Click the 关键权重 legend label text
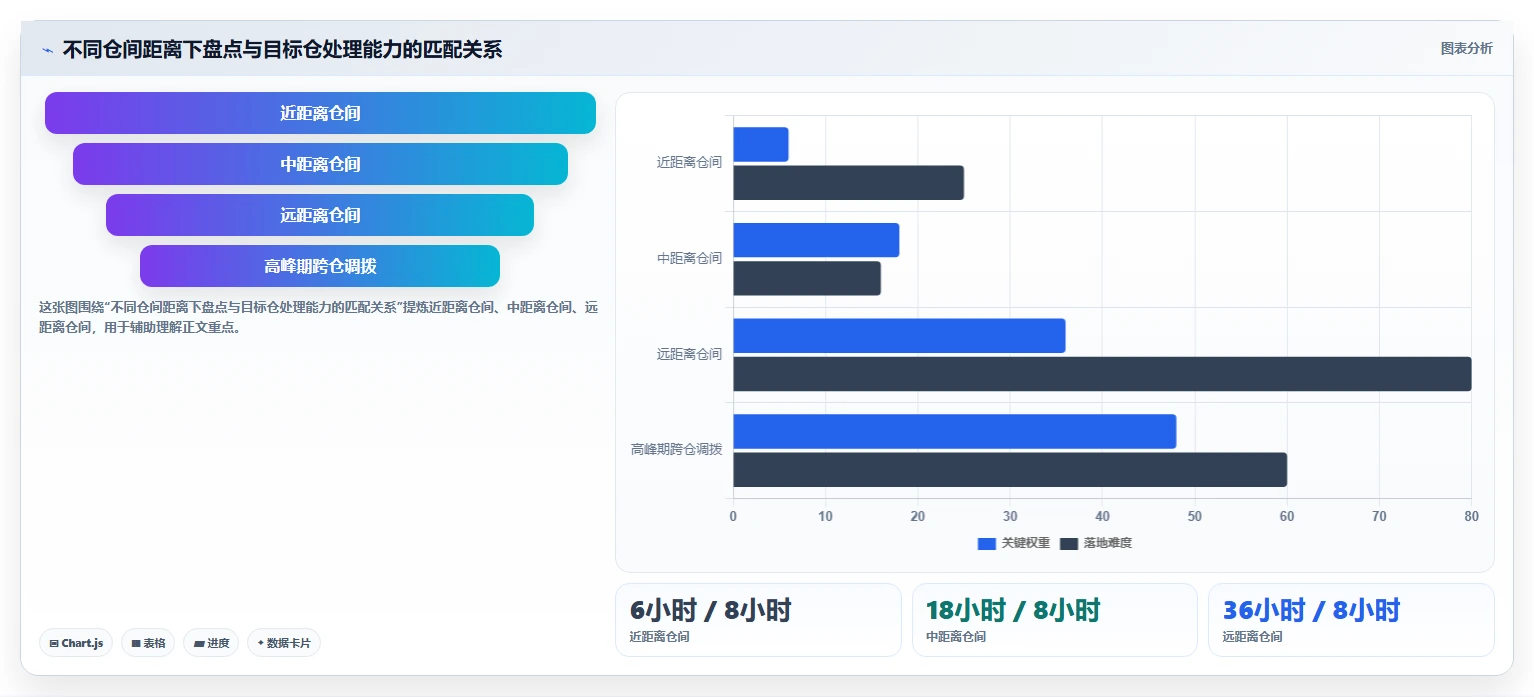This screenshot has height=697, width=1534. click(x=1026, y=543)
